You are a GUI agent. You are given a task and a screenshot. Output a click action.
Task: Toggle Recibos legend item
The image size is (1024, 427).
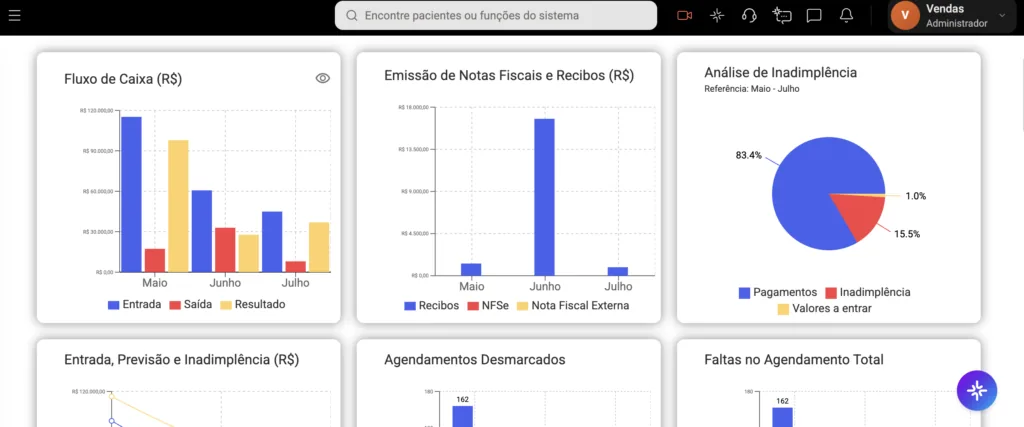click(432, 306)
